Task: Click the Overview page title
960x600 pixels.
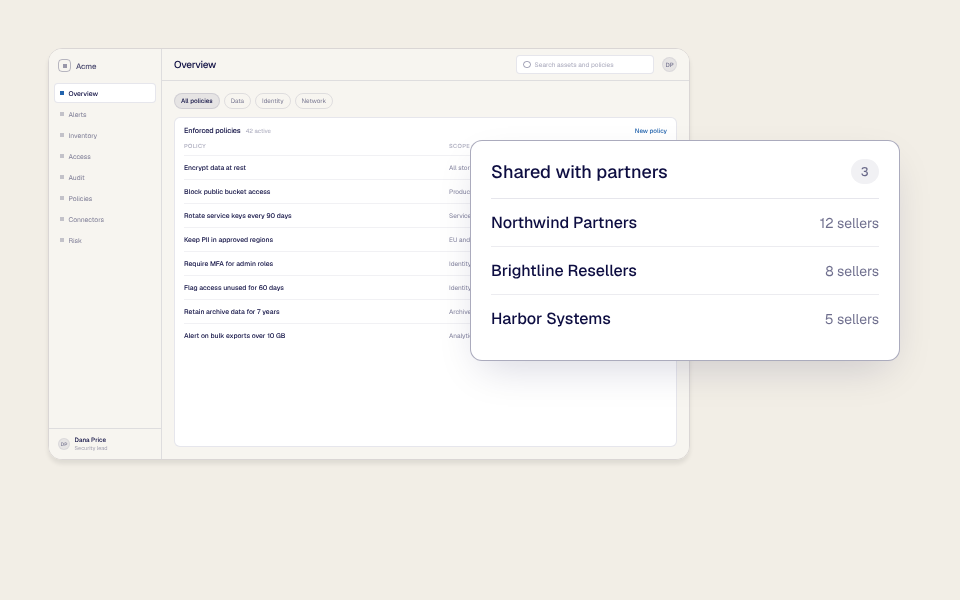Action: pos(195,64)
